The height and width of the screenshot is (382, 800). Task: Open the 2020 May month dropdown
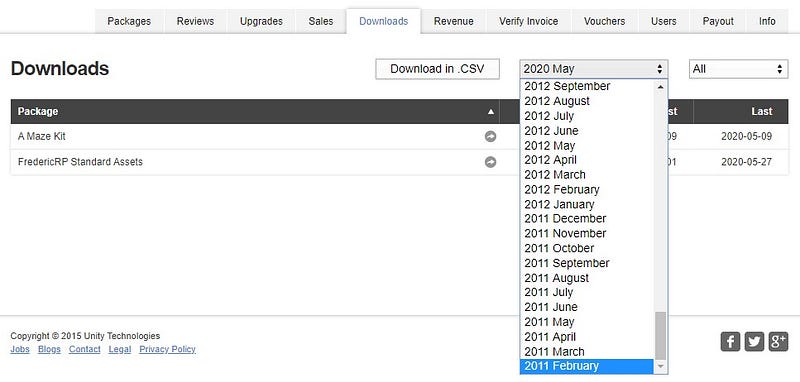pos(594,69)
